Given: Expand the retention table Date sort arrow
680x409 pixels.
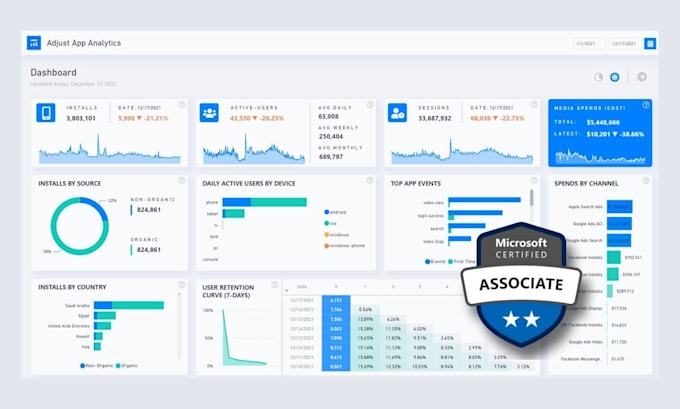Looking at the screenshot, I should tap(286, 290).
